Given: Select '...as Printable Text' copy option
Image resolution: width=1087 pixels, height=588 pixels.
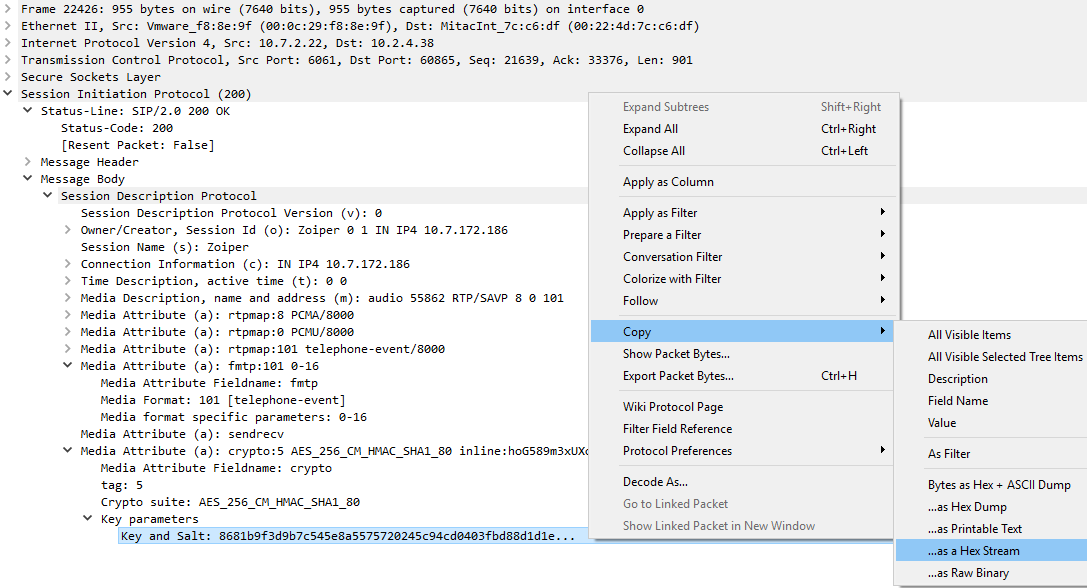Looking at the screenshot, I should tap(974, 529).
